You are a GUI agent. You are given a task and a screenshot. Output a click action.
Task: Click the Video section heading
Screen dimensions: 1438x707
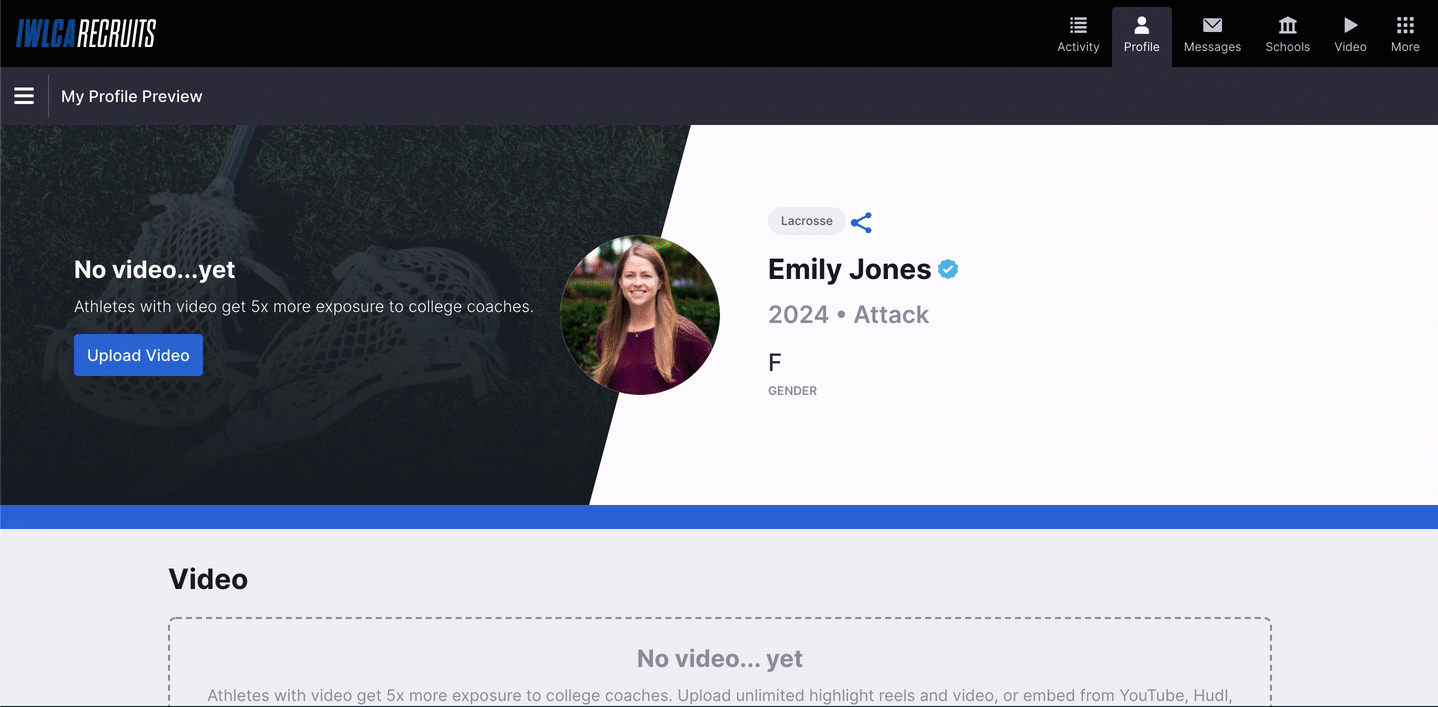point(208,579)
